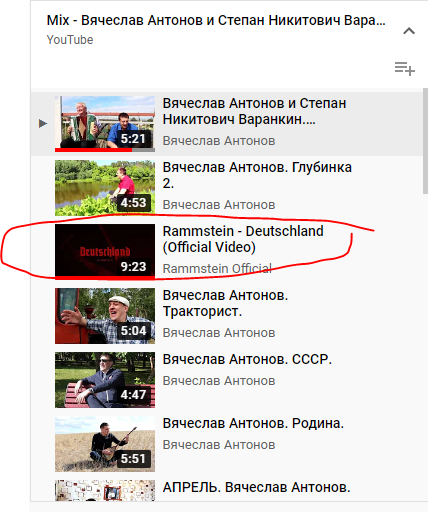This screenshot has width=428, height=512.
Task: Click the save playlist add icon
Action: [405, 69]
